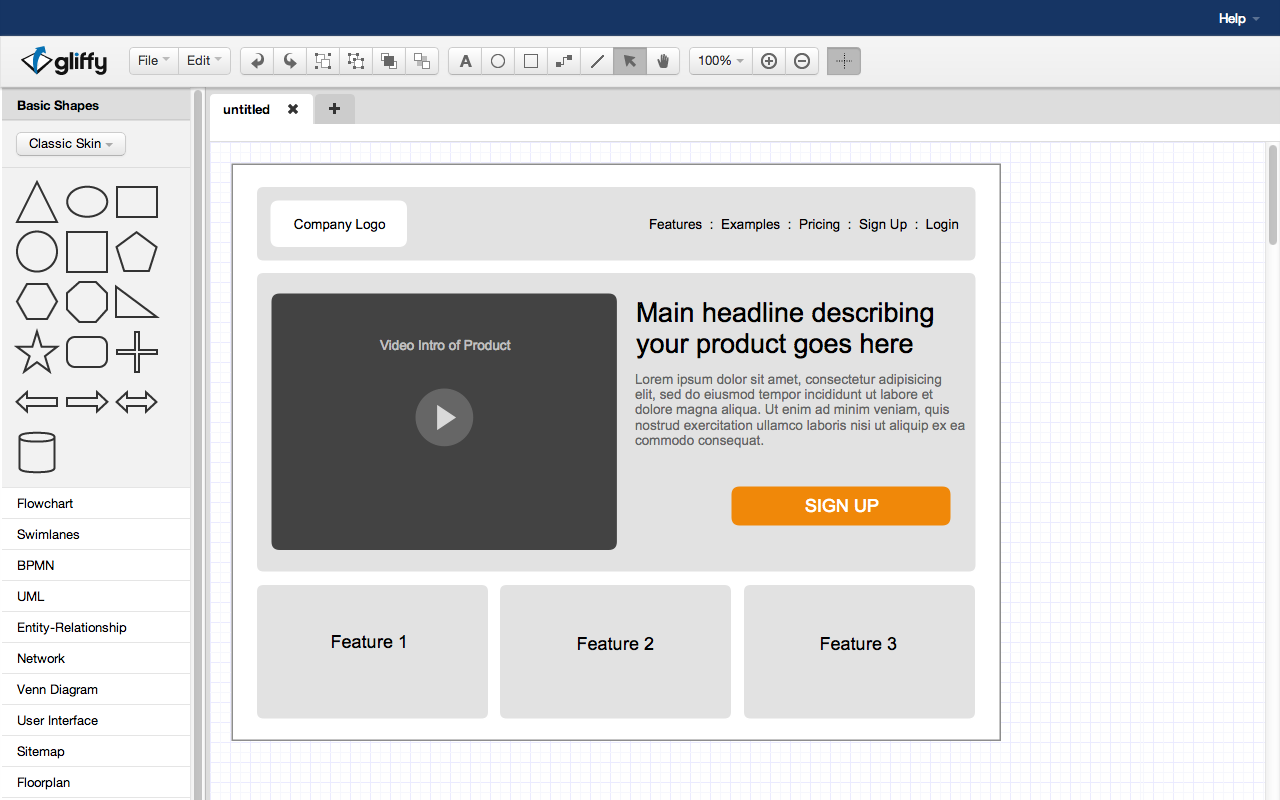Expand the User Interface shape library
The height and width of the screenshot is (800, 1280).
[95, 720]
